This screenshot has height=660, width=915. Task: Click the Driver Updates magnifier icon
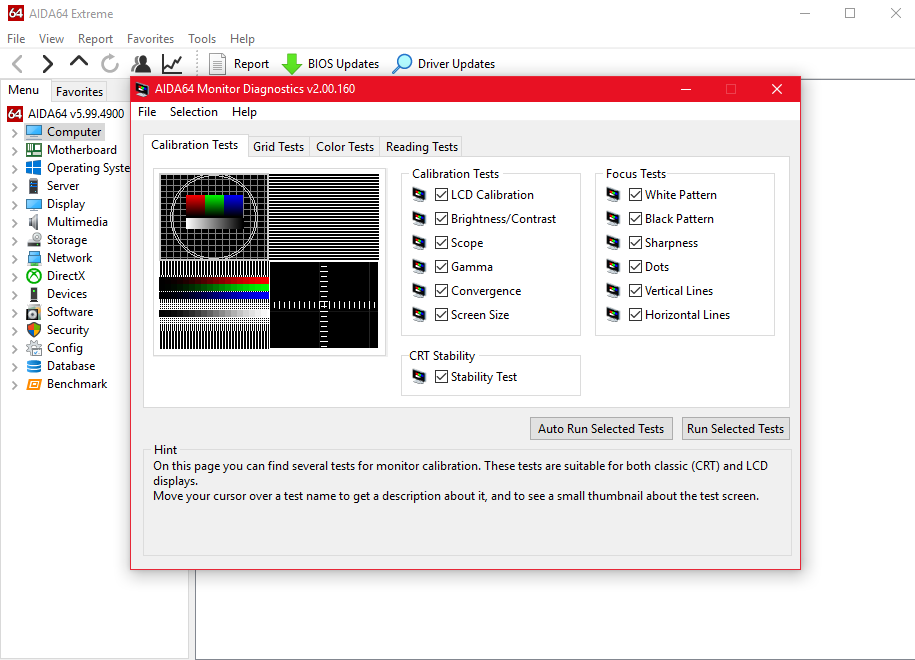(402, 64)
